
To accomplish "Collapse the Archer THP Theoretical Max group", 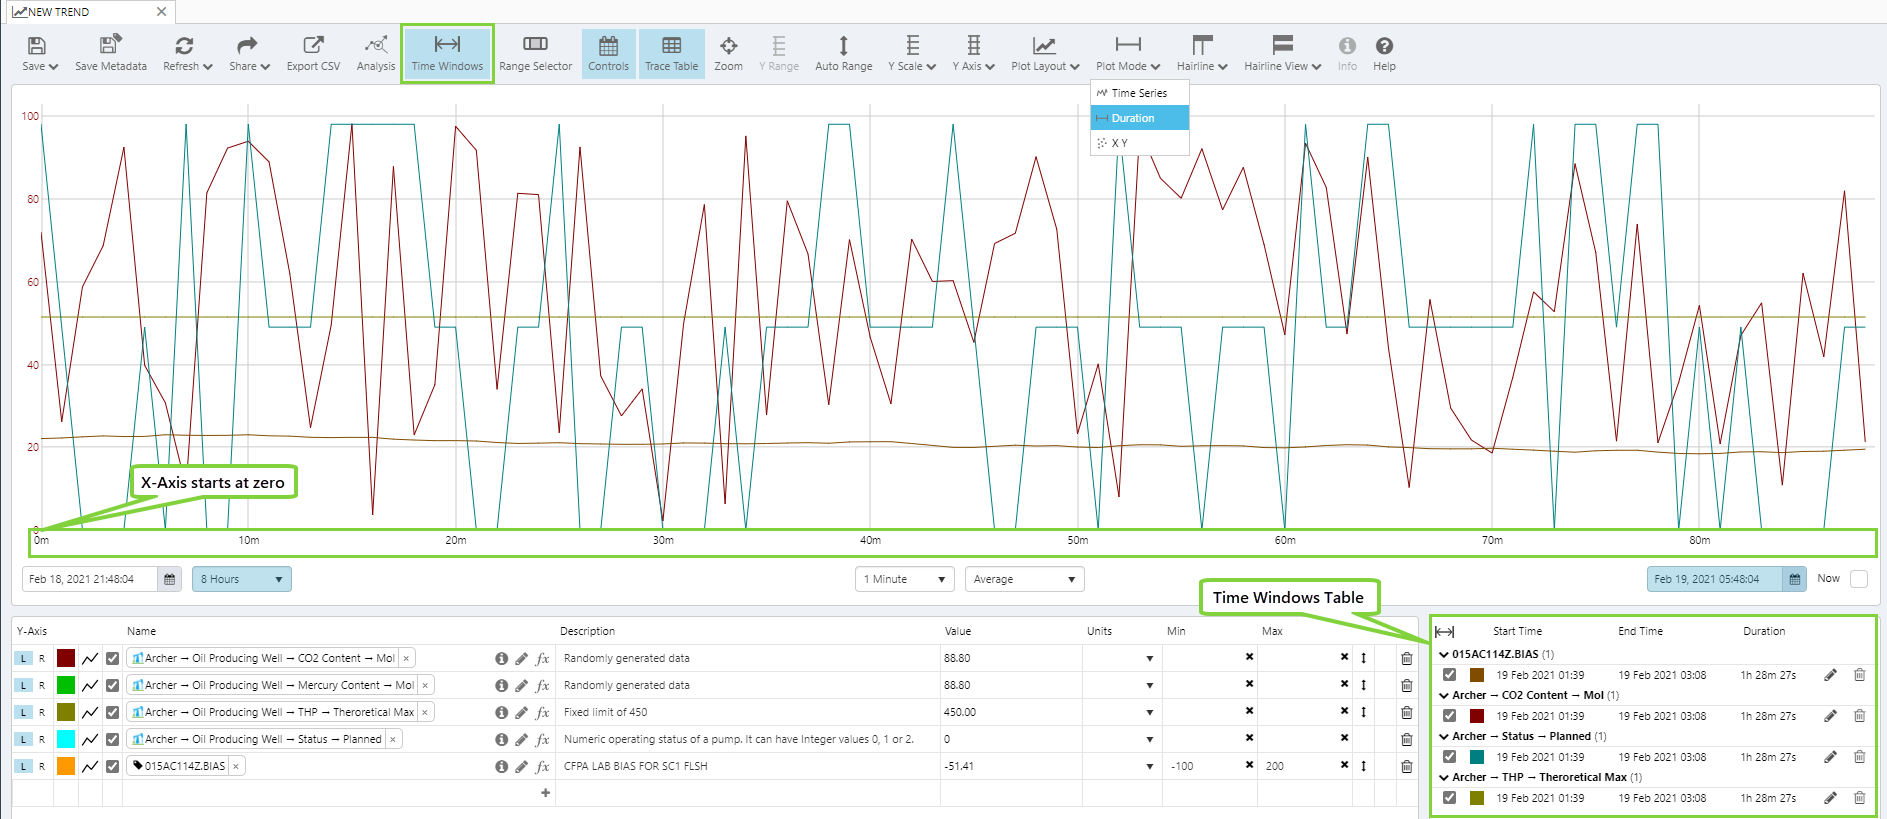I will (1443, 778).
